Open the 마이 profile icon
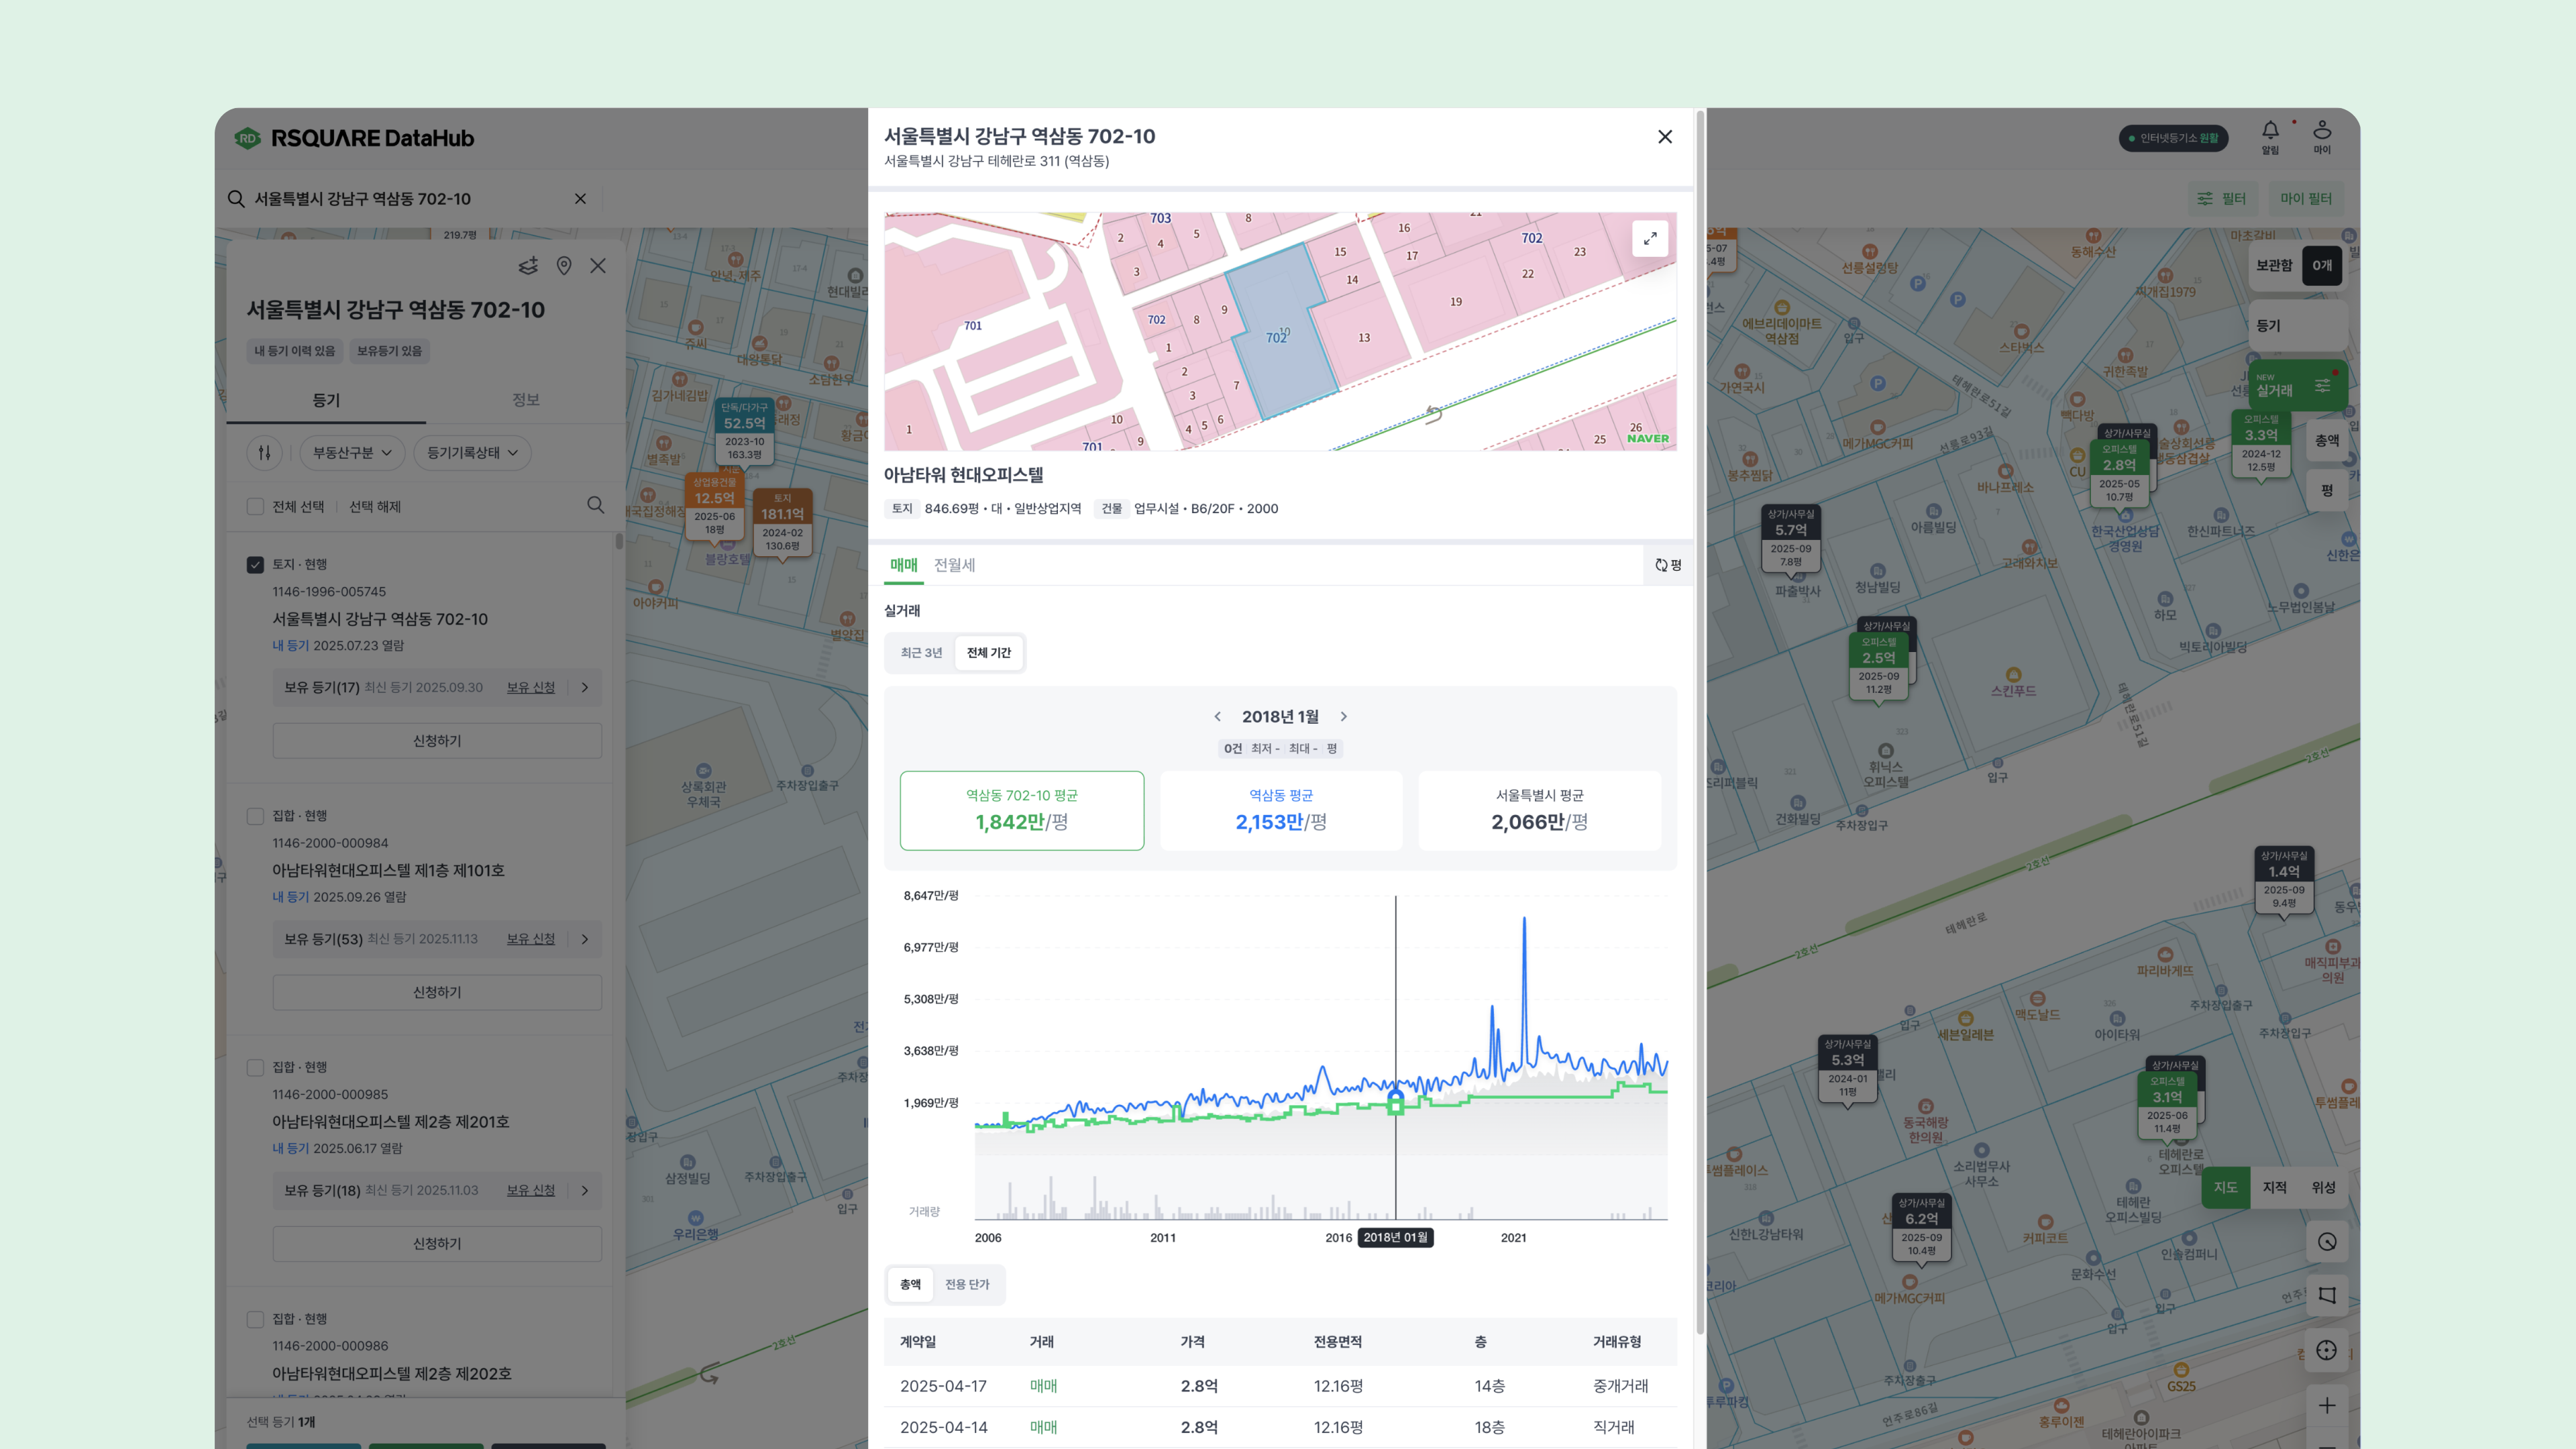Viewport: 2576px width, 1449px height. click(x=2321, y=131)
